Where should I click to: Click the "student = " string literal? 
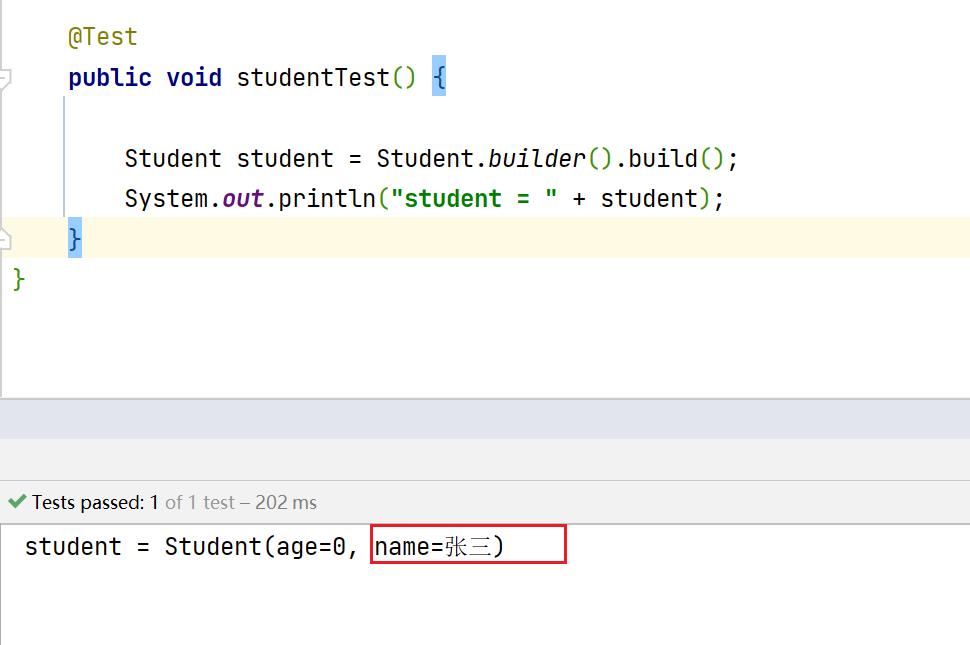[x=474, y=199]
